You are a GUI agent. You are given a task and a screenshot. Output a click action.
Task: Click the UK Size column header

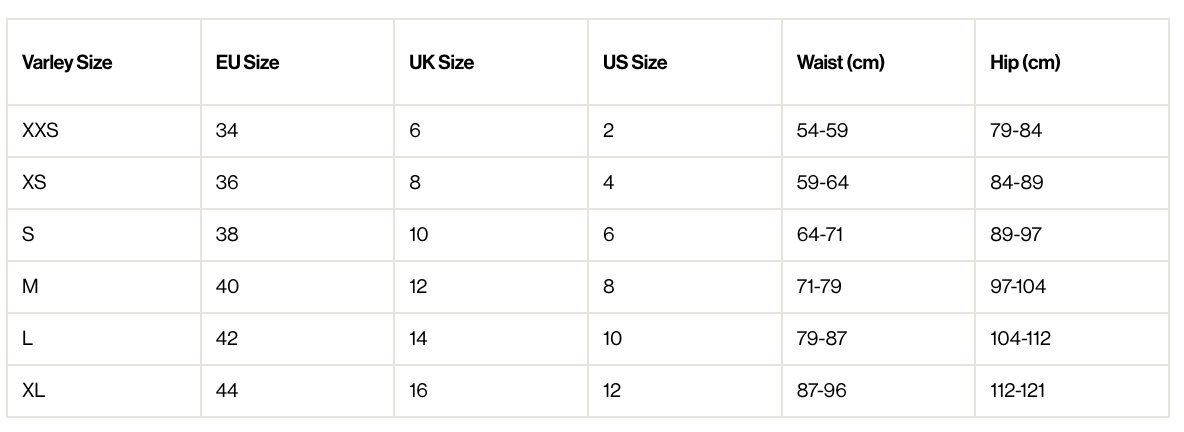[x=441, y=63]
